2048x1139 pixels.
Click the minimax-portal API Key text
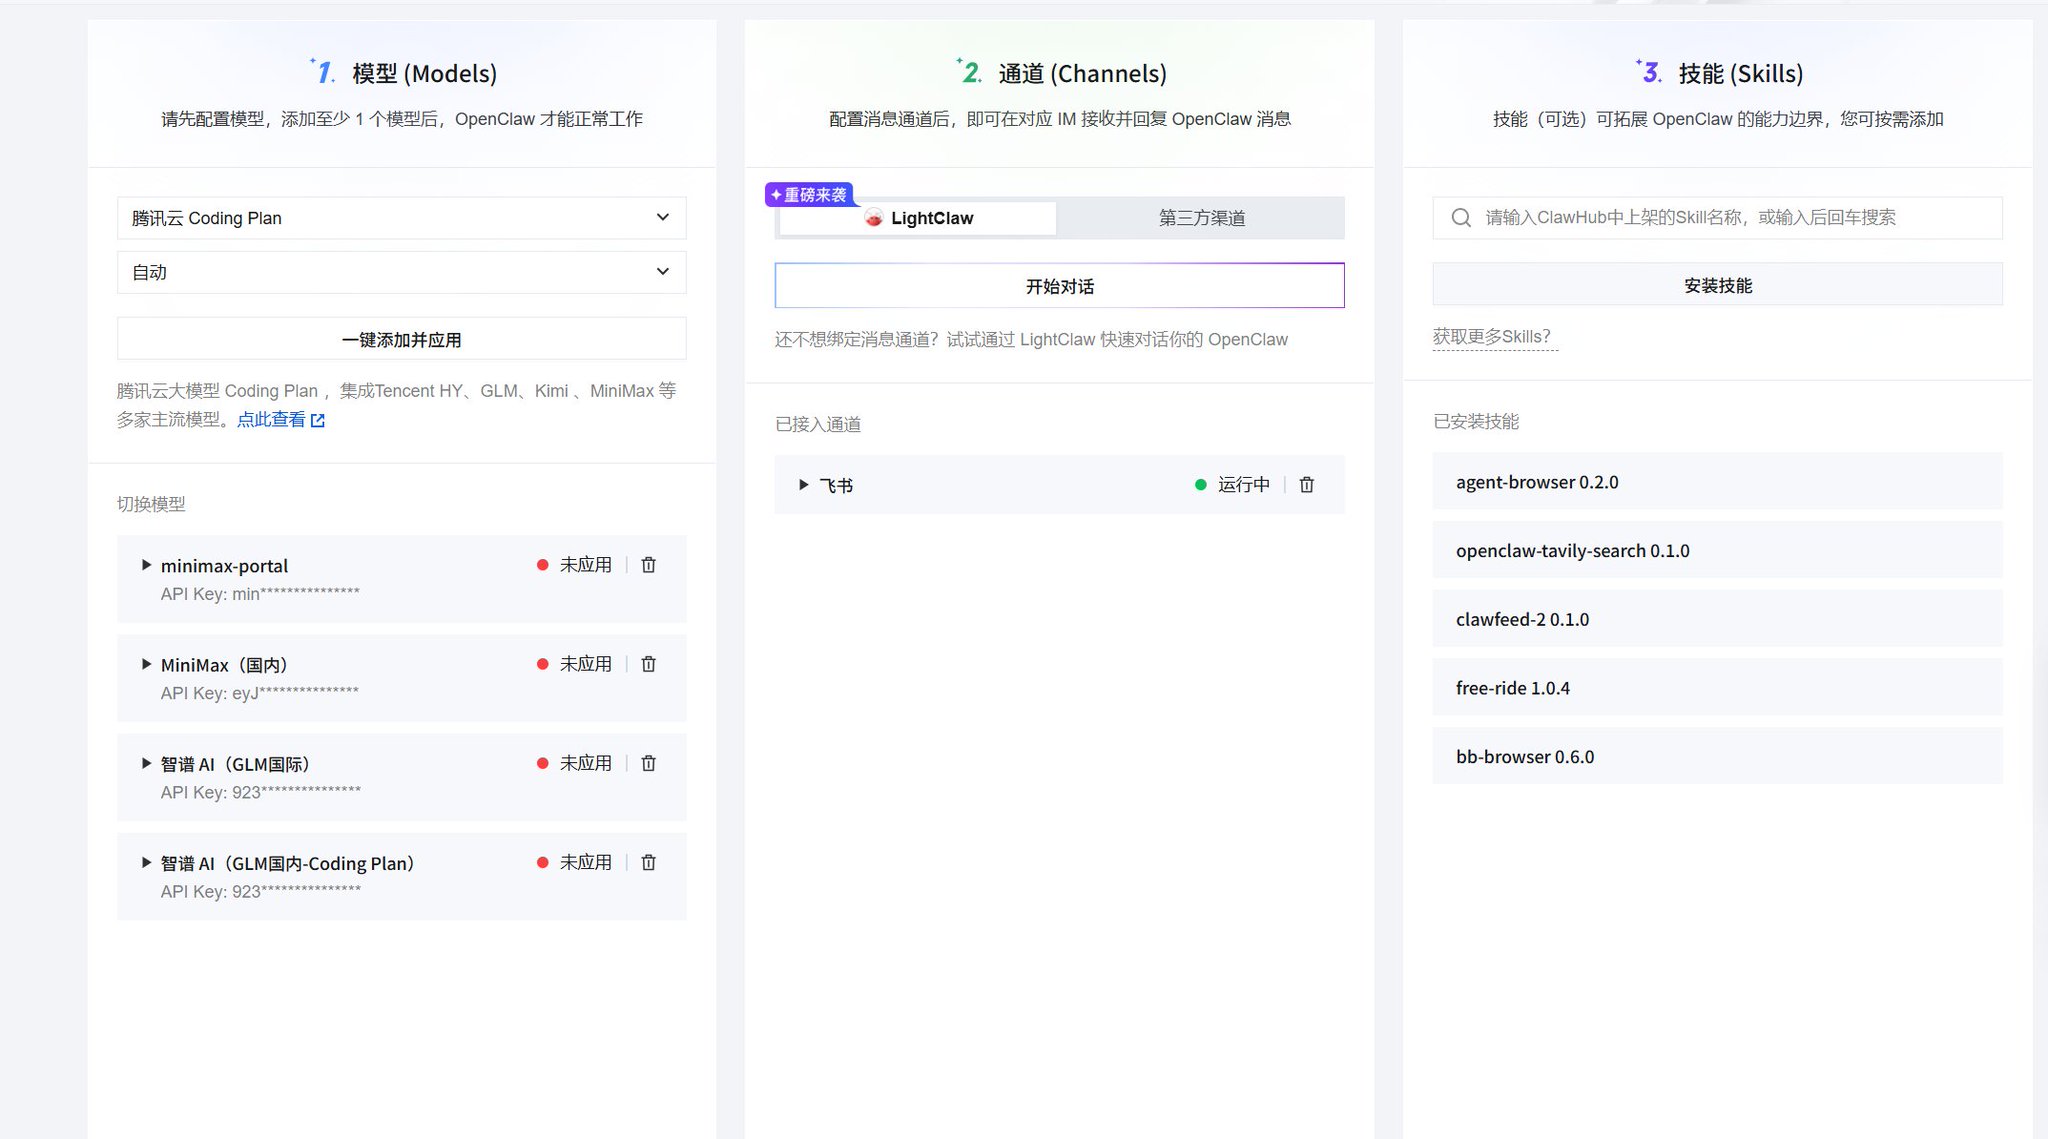point(260,594)
